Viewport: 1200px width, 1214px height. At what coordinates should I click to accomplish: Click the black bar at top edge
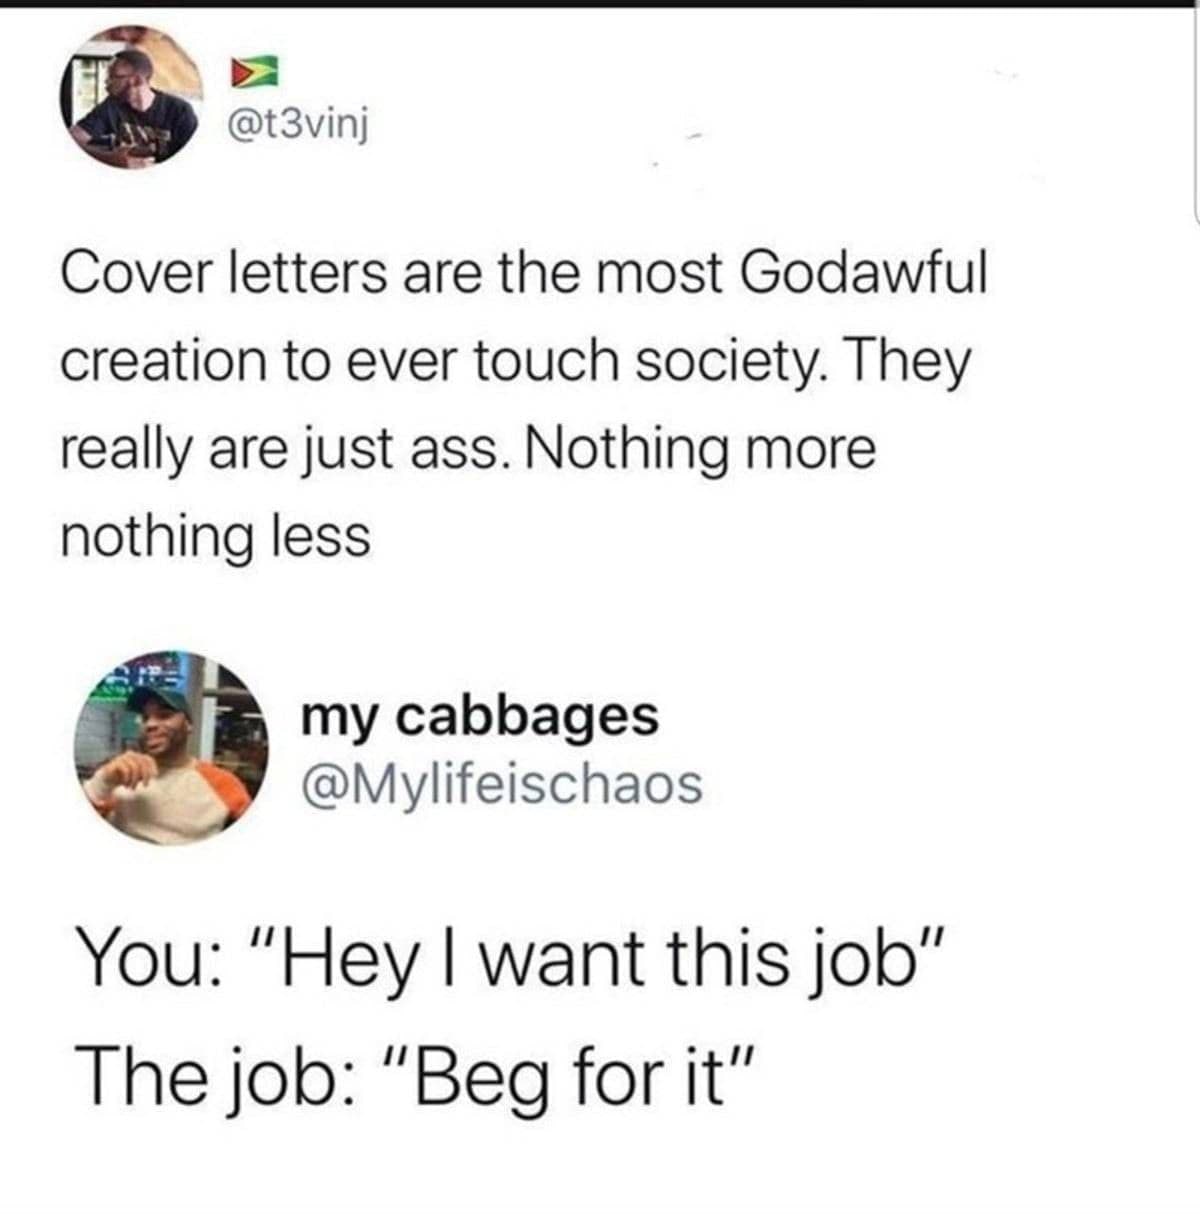point(600,4)
